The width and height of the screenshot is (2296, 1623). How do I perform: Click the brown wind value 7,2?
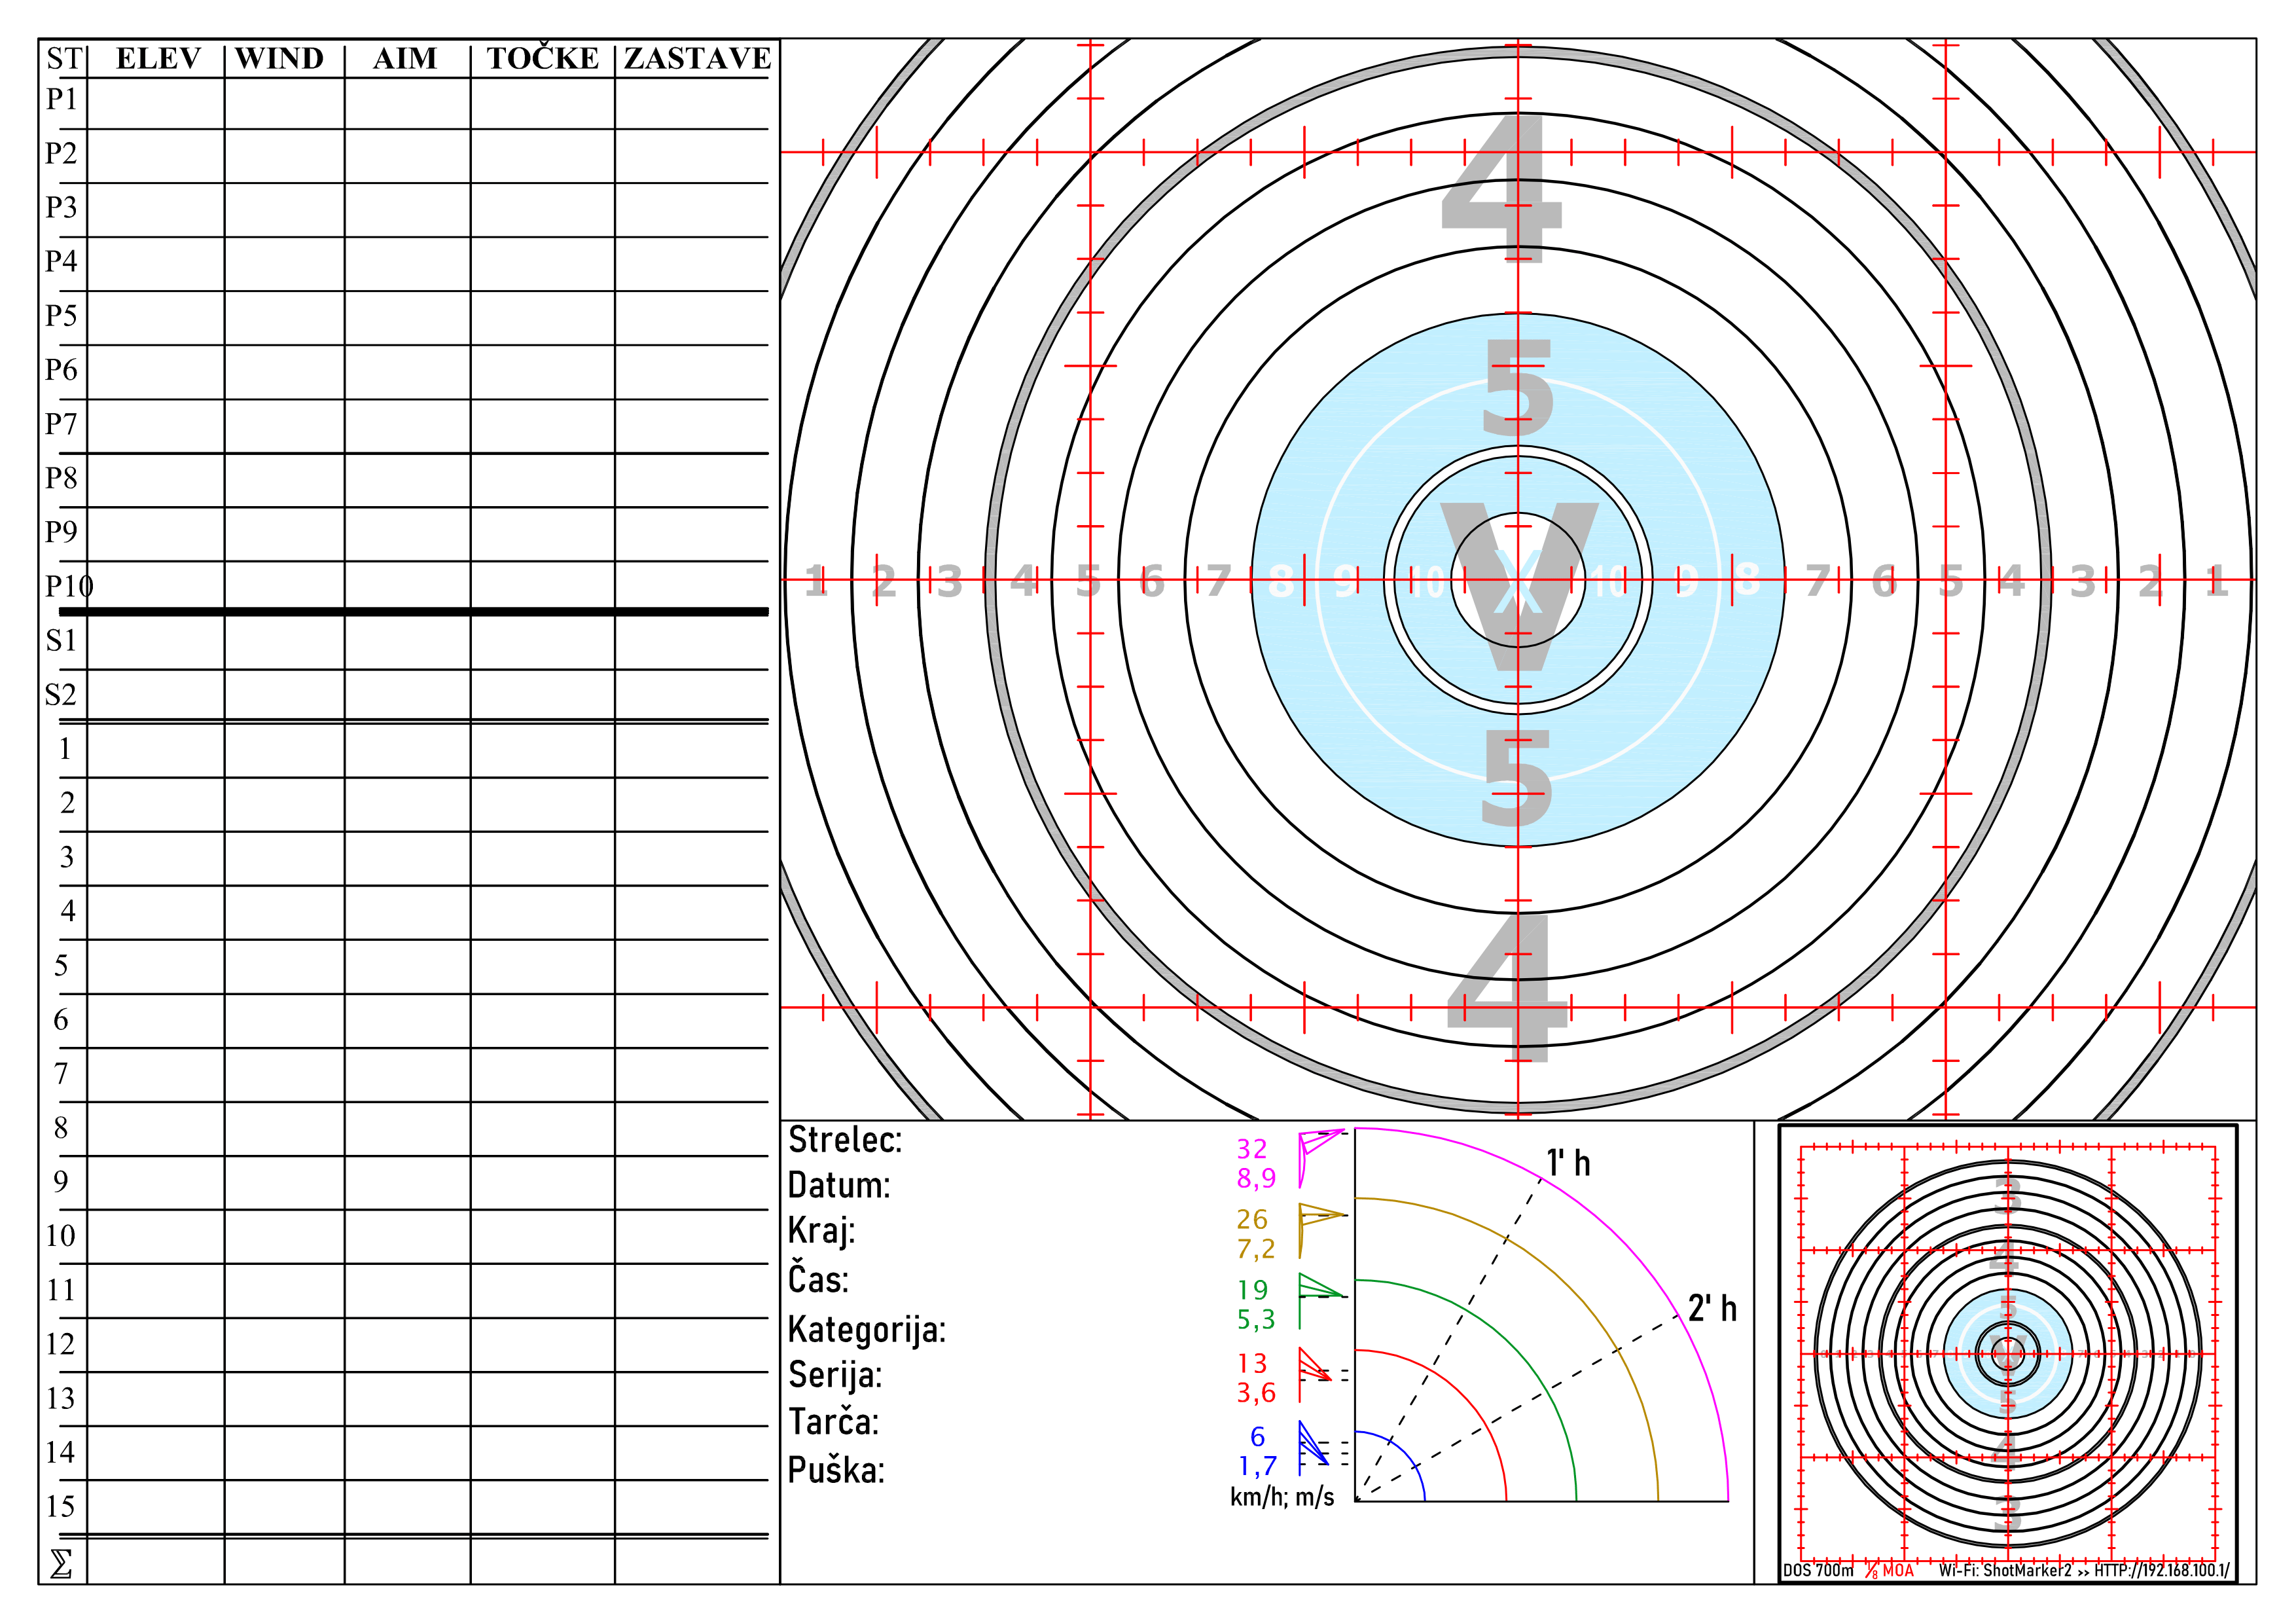(x=1256, y=1250)
